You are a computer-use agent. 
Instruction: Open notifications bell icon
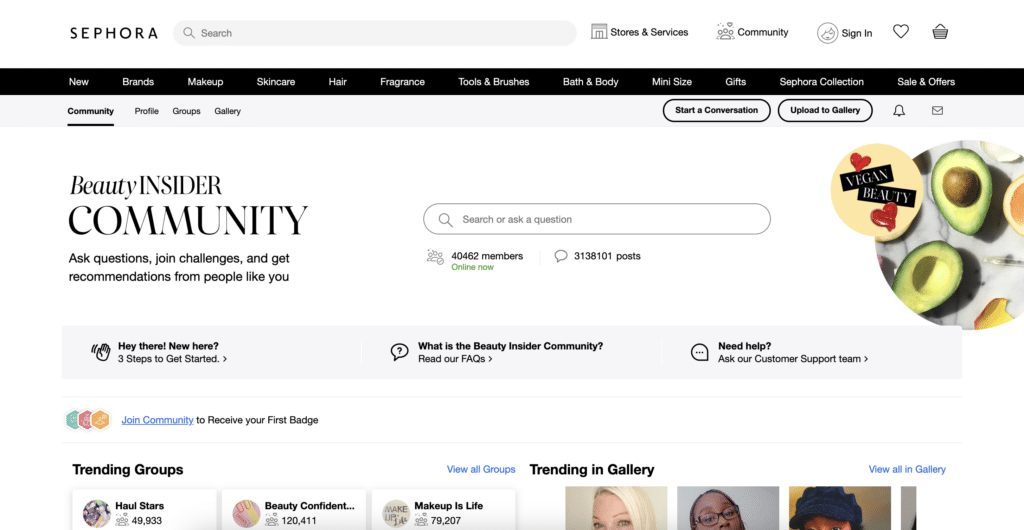899,110
